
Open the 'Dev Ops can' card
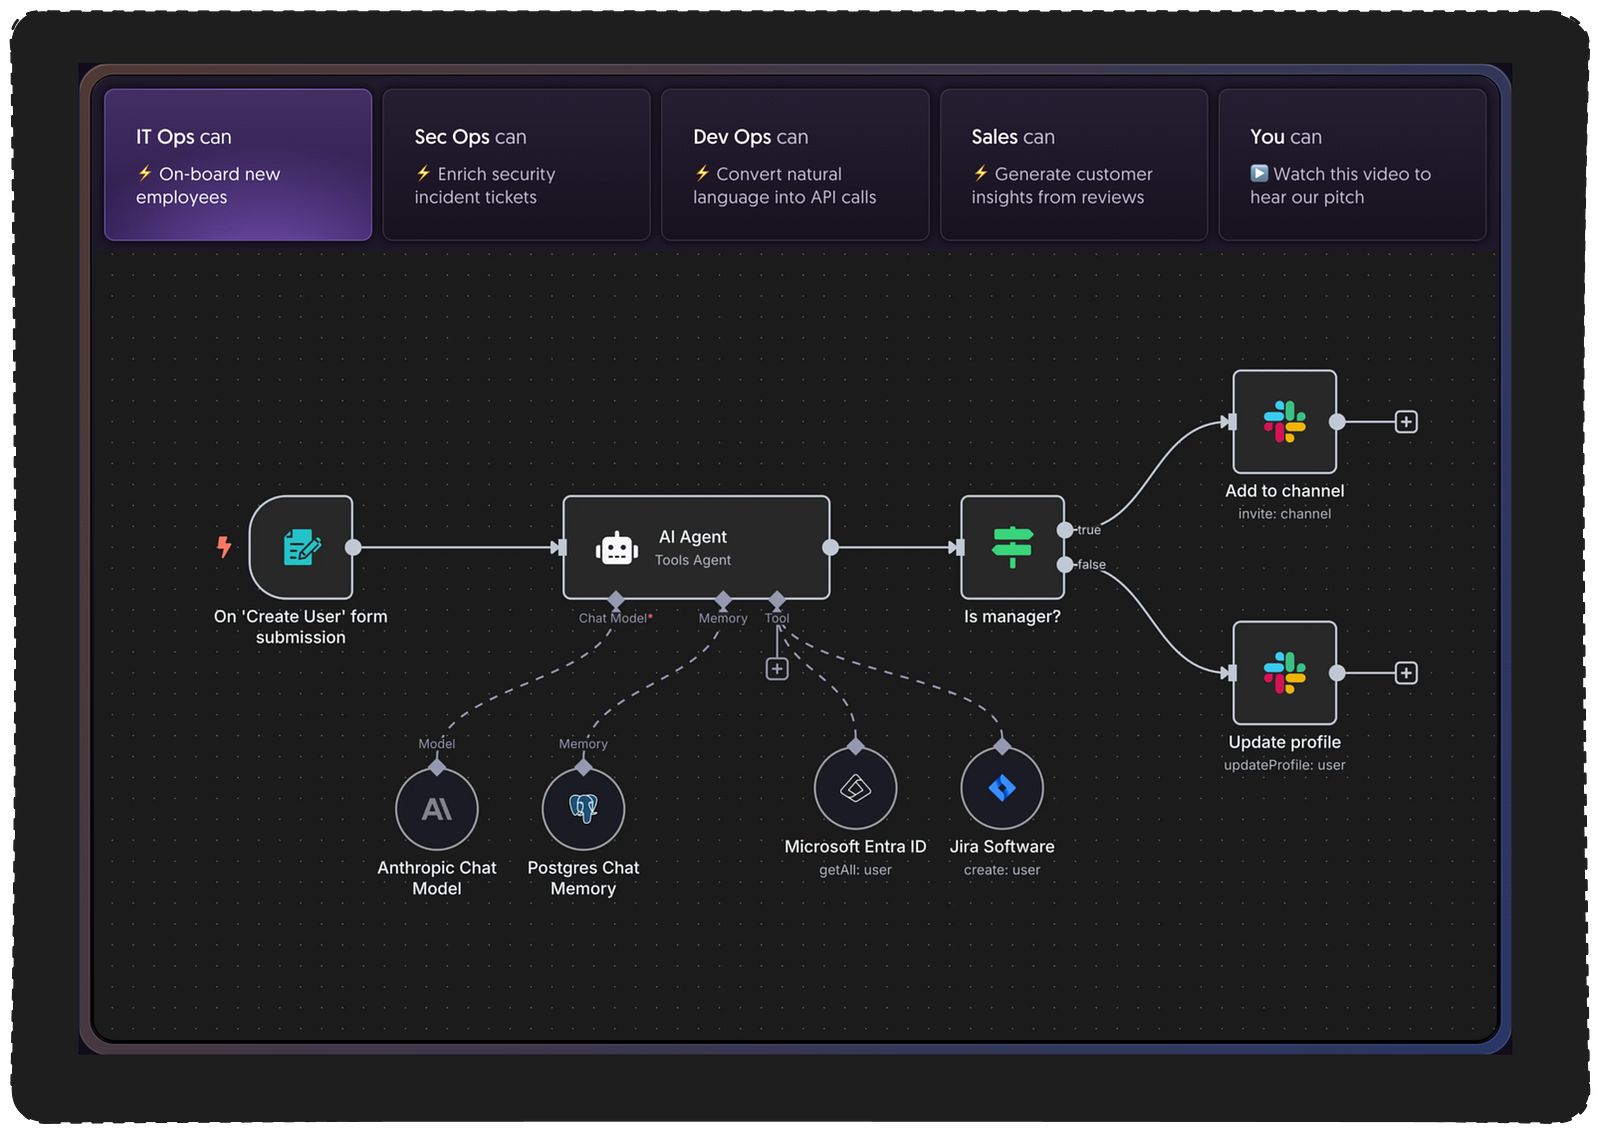tap(795, 165)
